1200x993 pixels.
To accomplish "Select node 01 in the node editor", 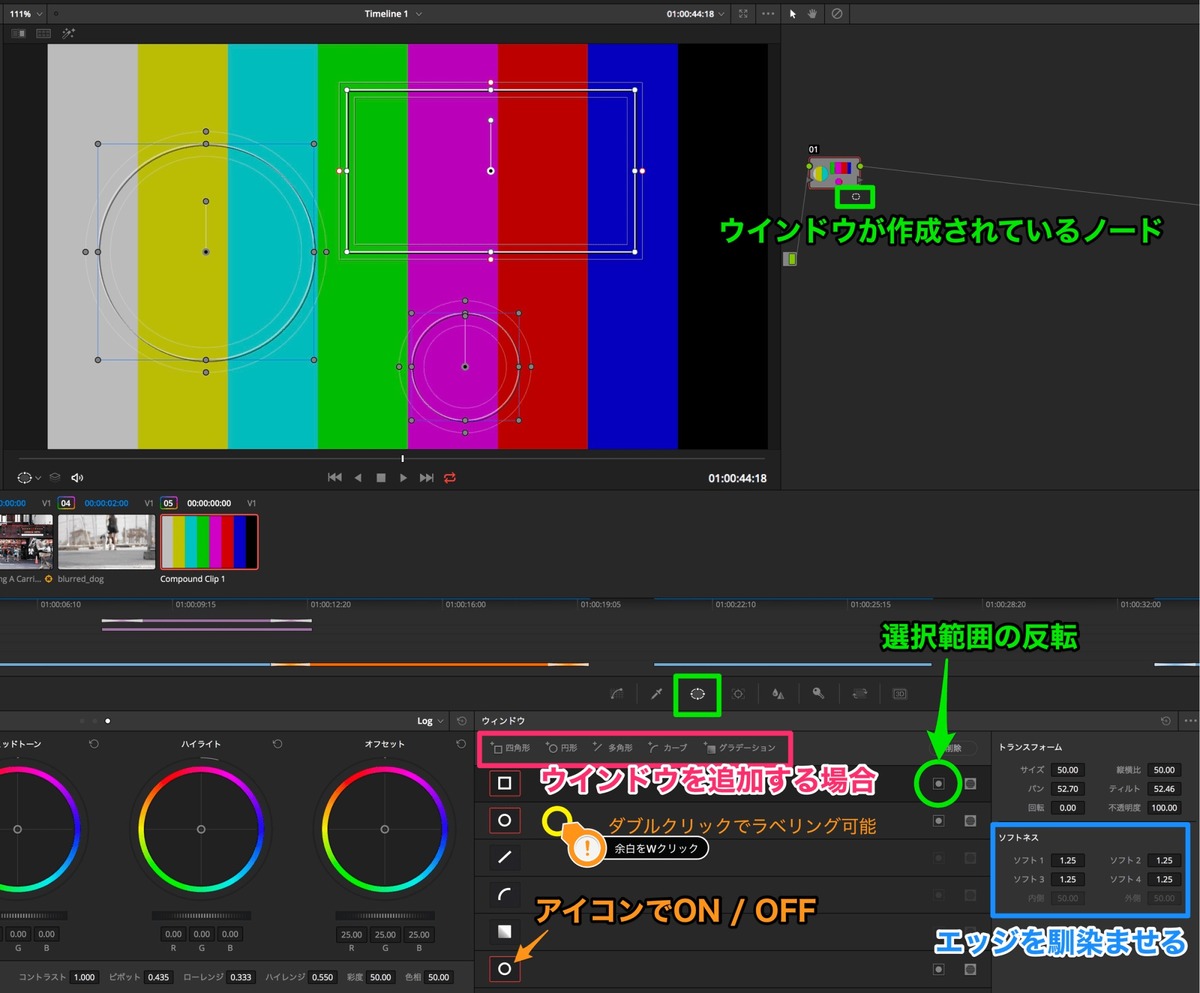I will point(833,171).
